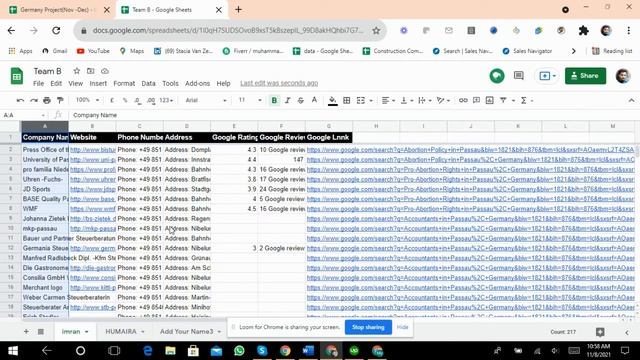Select column H header
640x360 pixels.
pos(376,126)
